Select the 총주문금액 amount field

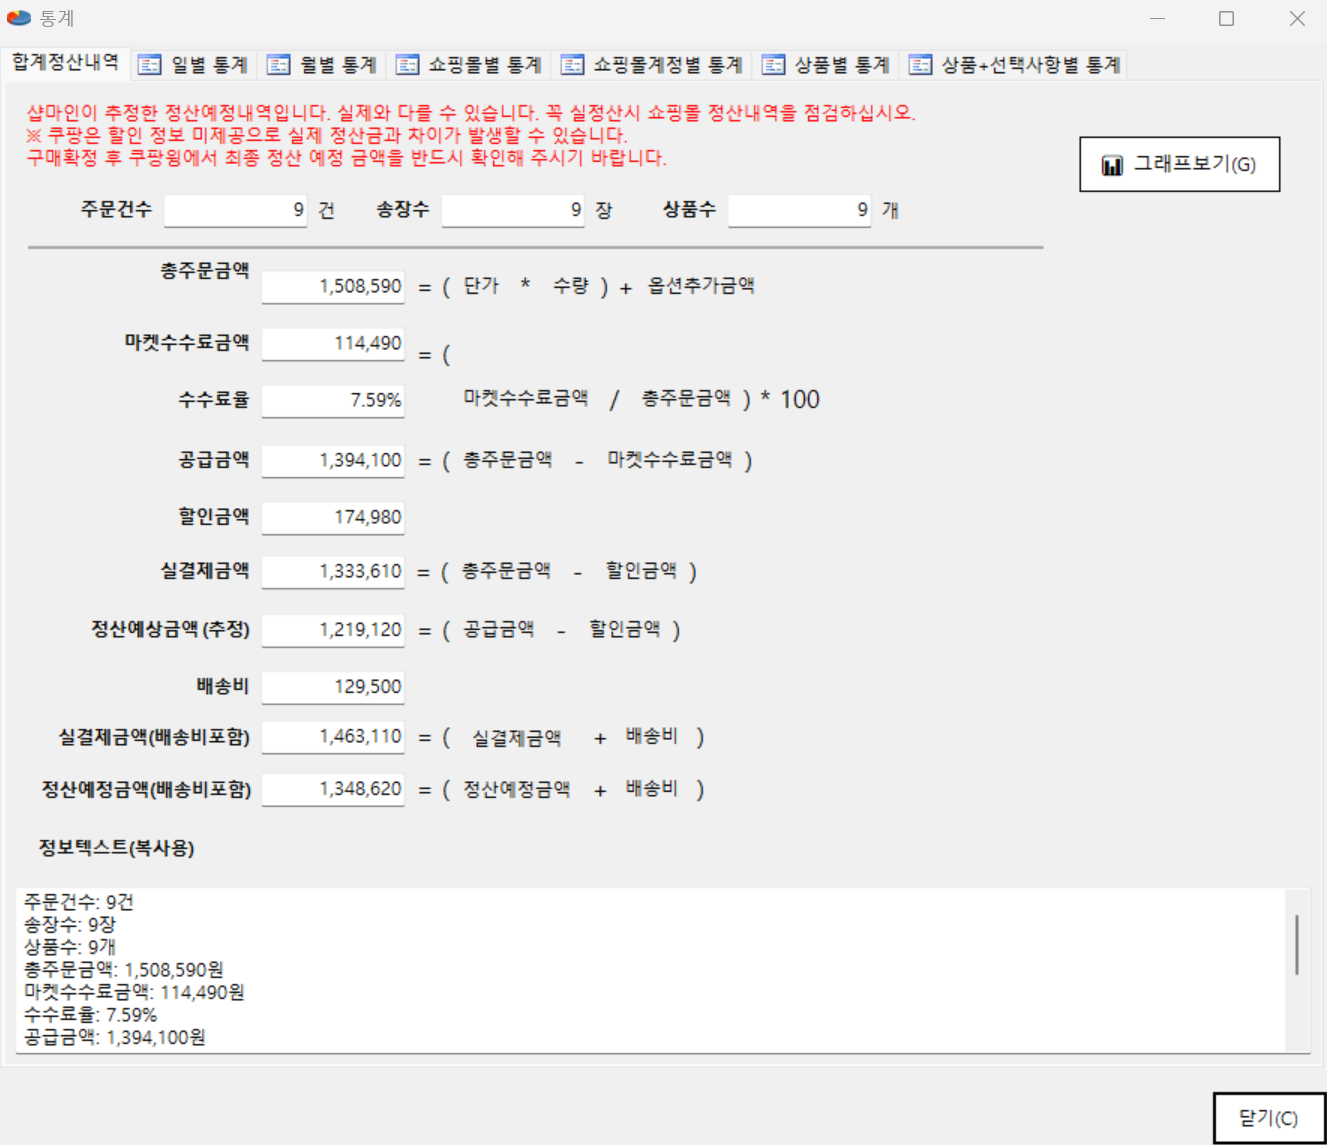click(333, 287)
